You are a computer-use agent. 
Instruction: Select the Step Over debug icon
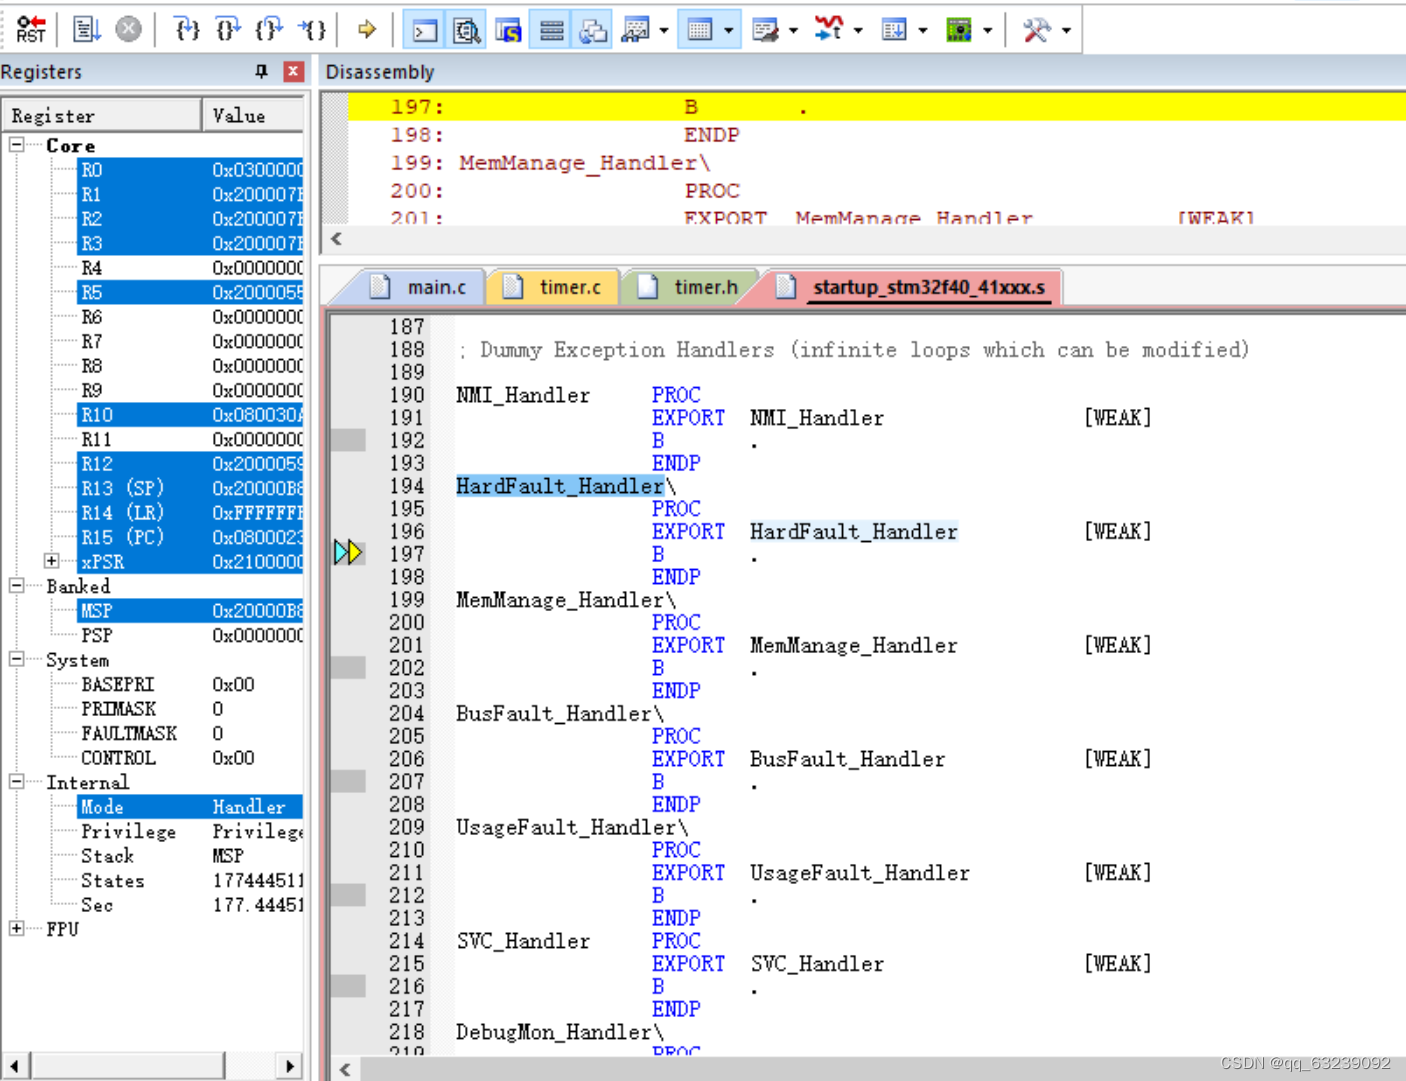[227, 30]
